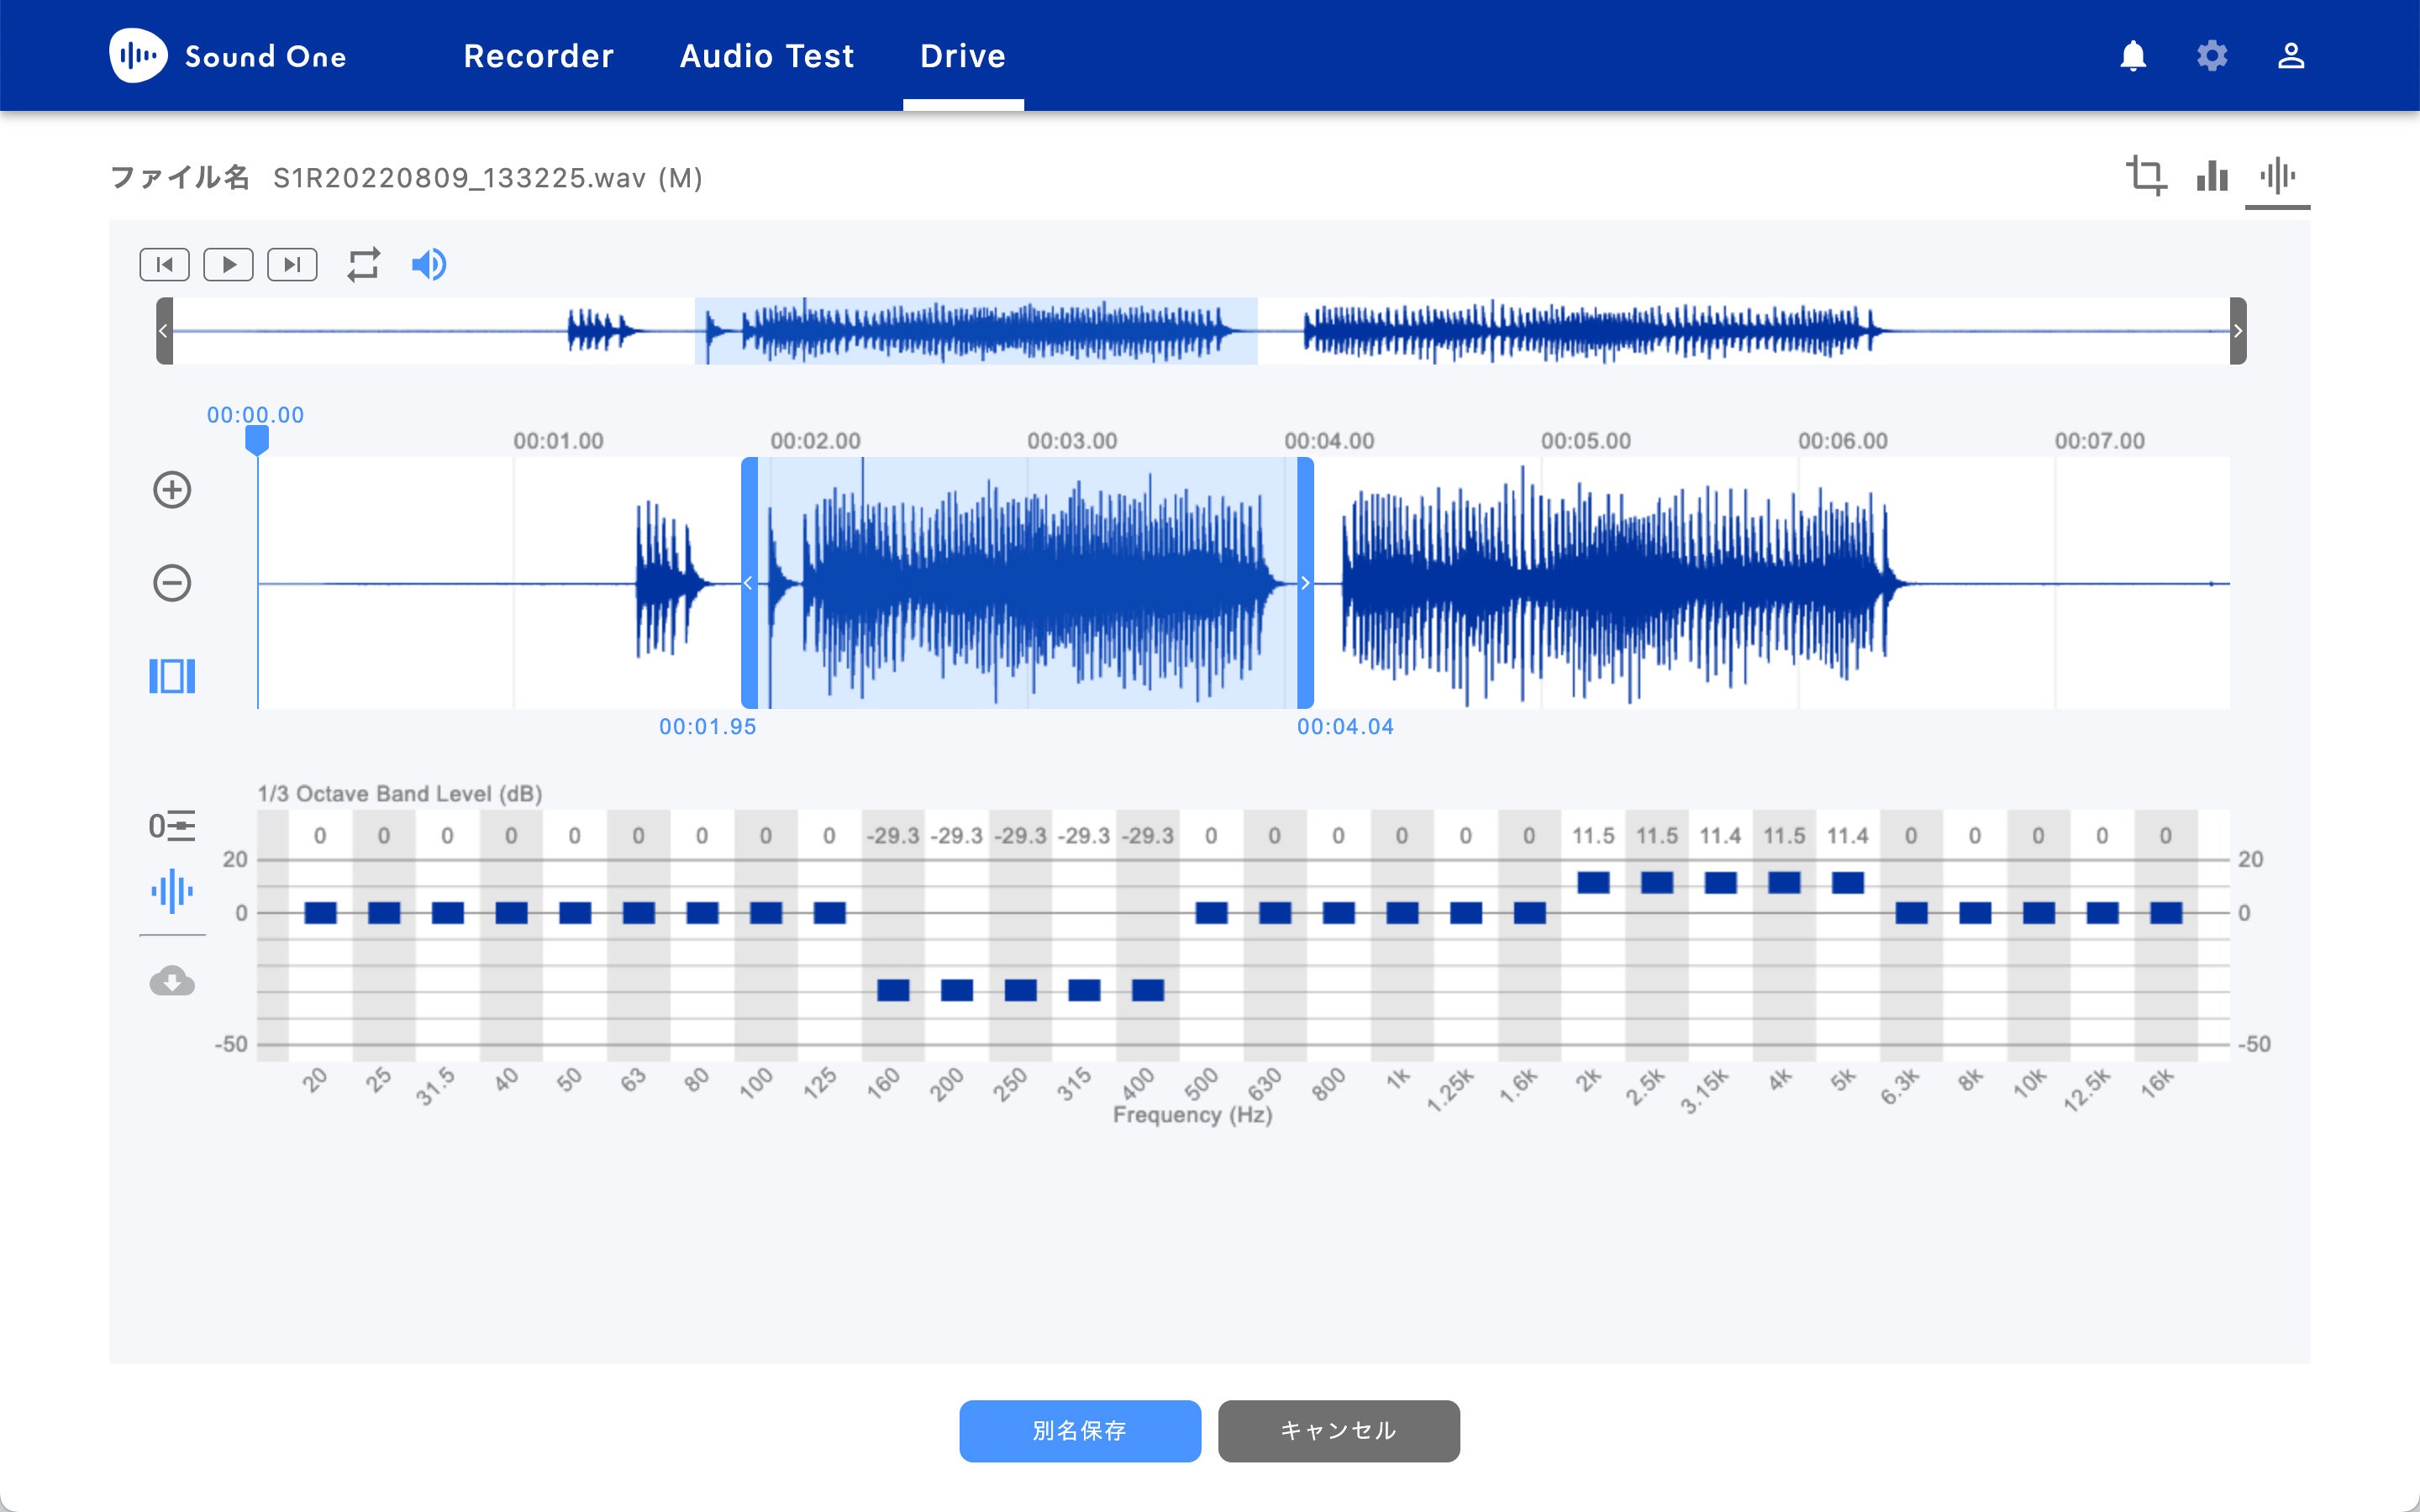Image resolution: width=2420 pixels, height=1512 pixels.
Task: Open the notifications bell
Action: tap(2133, 56)
